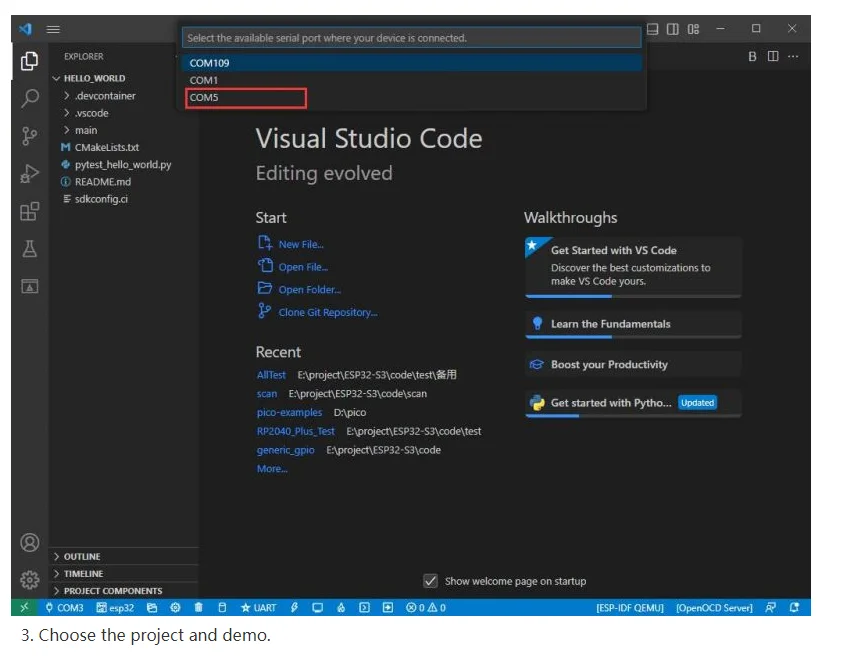
Task: Select COM109 from the serial port list
Action: pyautogui.click(x=411, y=63)
